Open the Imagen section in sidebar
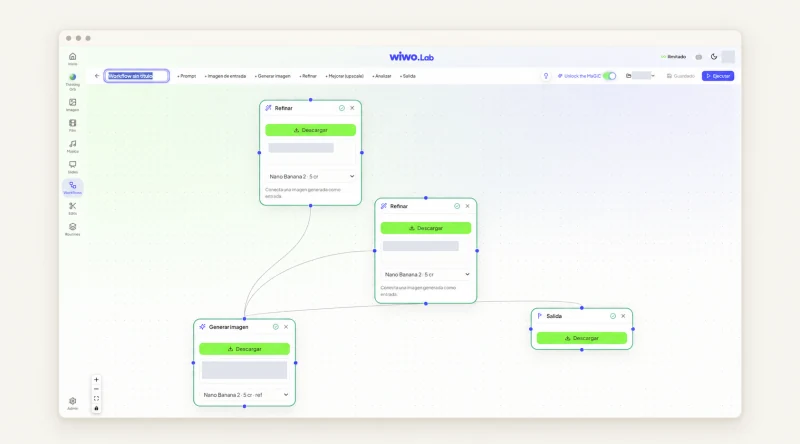Viewport: 800px width, 444px height. coord(72,105)
